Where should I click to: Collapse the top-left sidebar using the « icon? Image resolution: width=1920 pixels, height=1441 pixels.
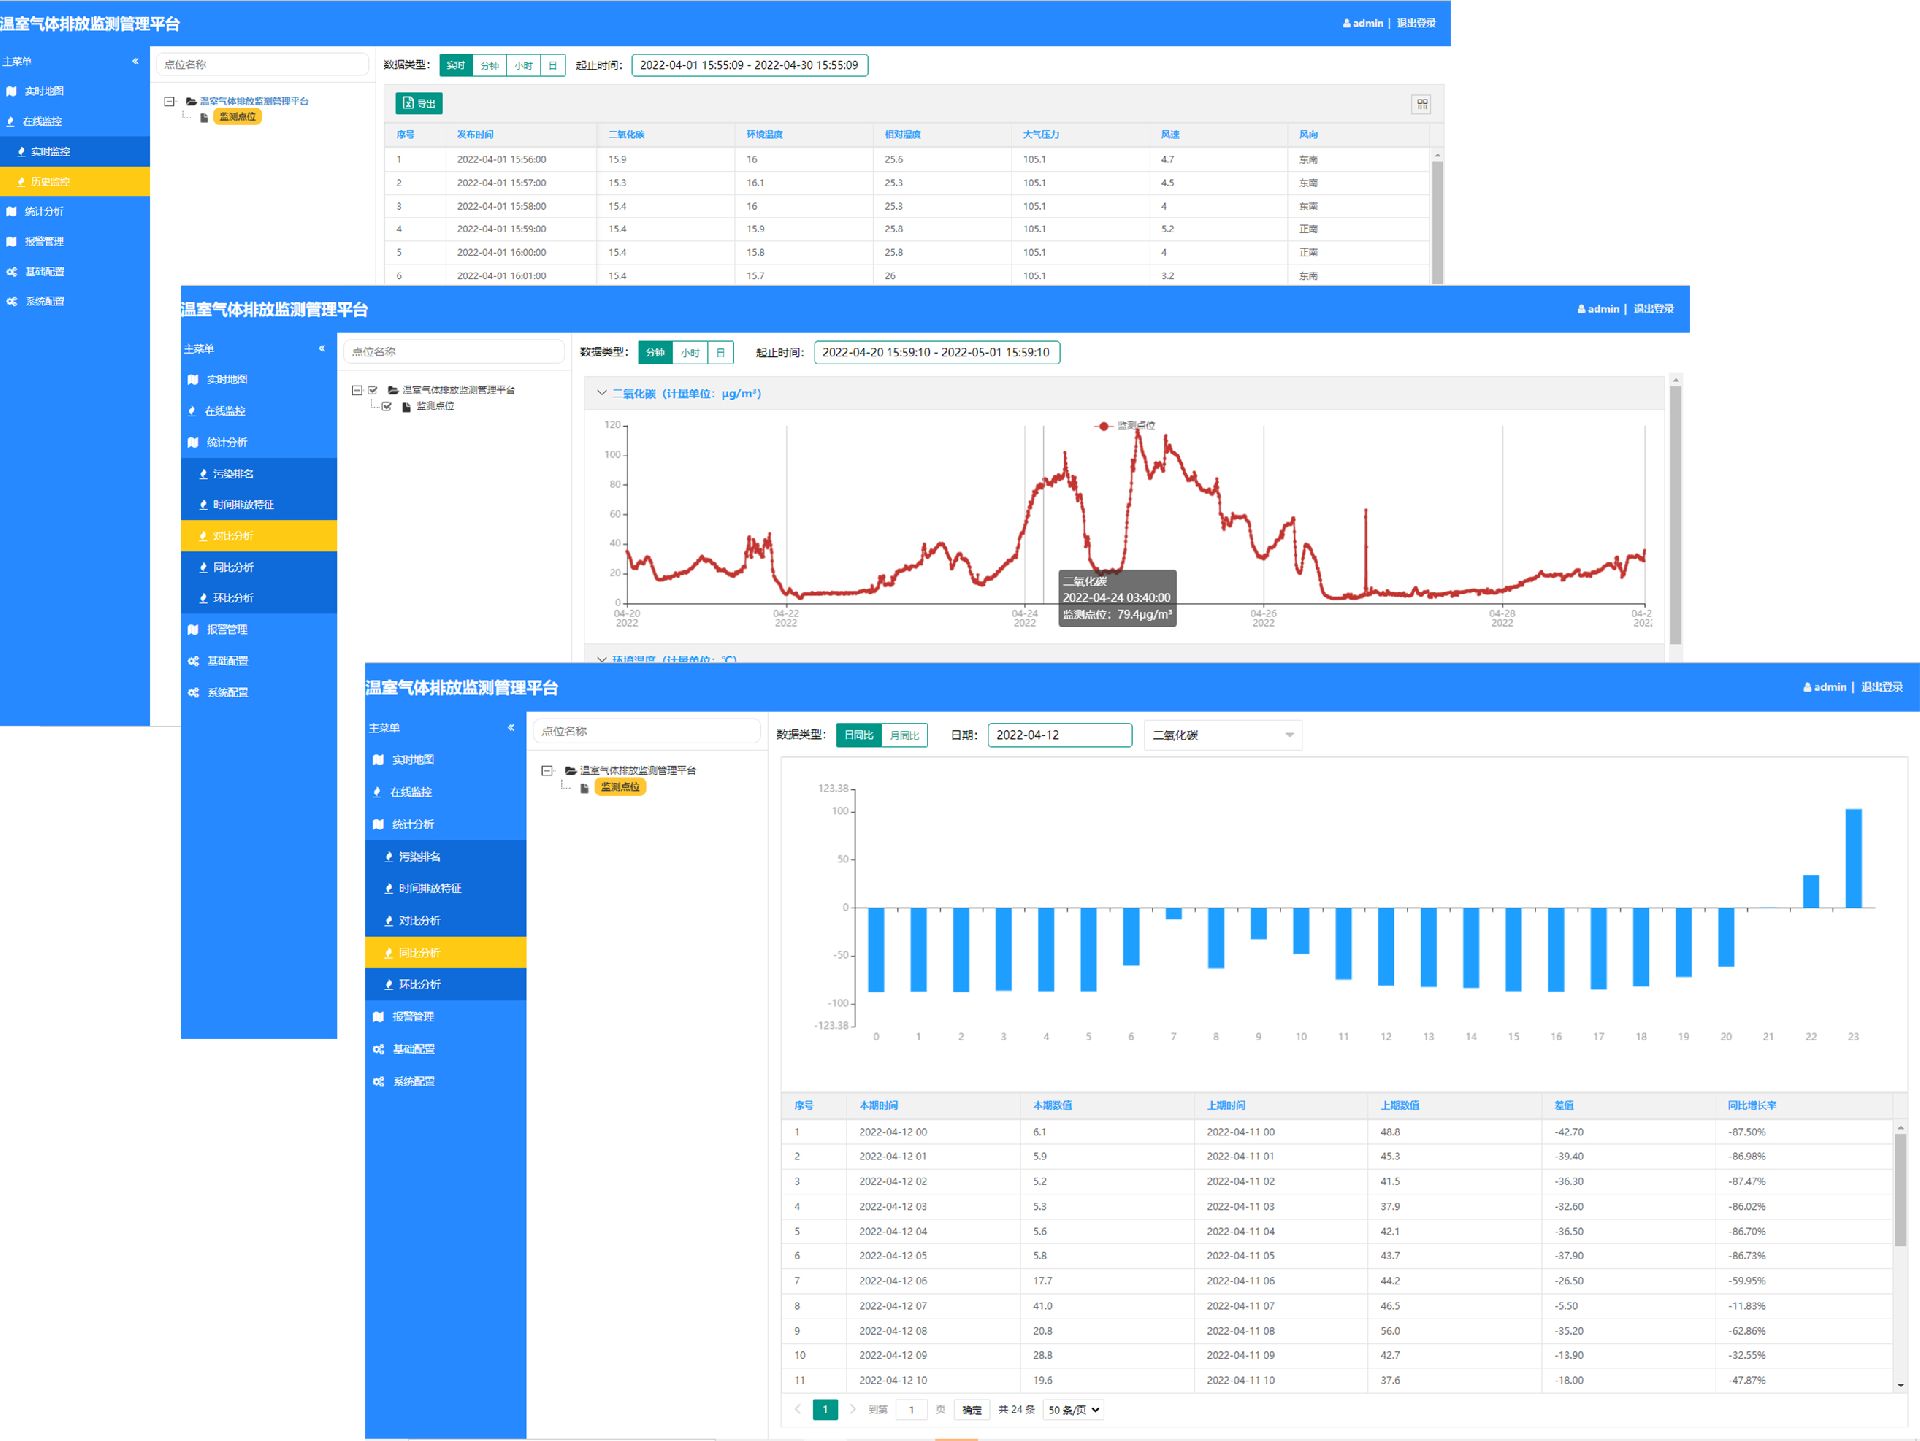point(135,61)
